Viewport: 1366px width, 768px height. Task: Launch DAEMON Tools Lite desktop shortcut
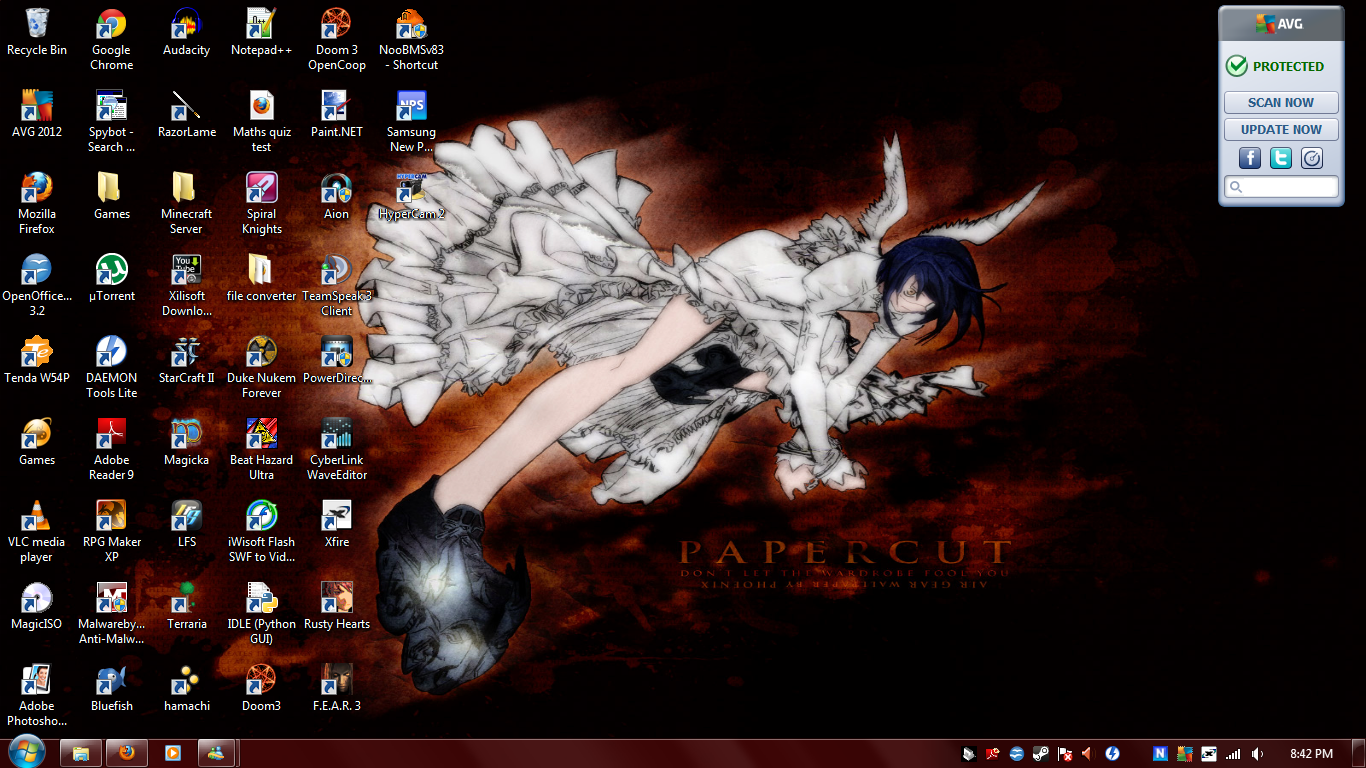(111, 368)
